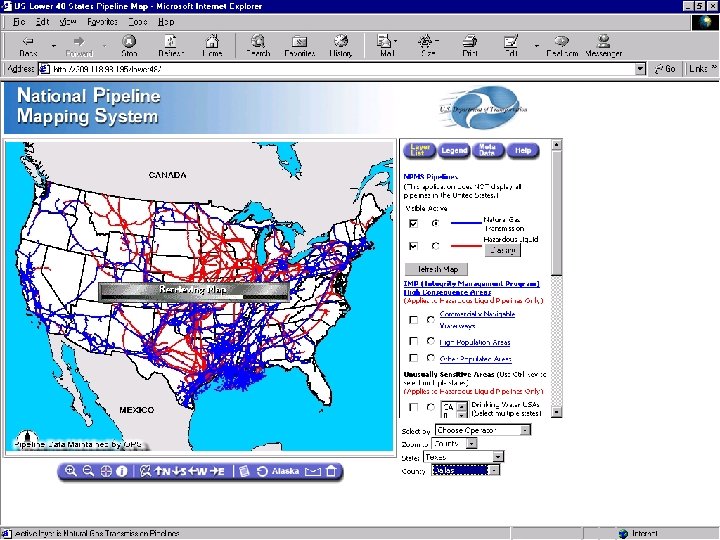Go to the browser Home page

[212, 45]
